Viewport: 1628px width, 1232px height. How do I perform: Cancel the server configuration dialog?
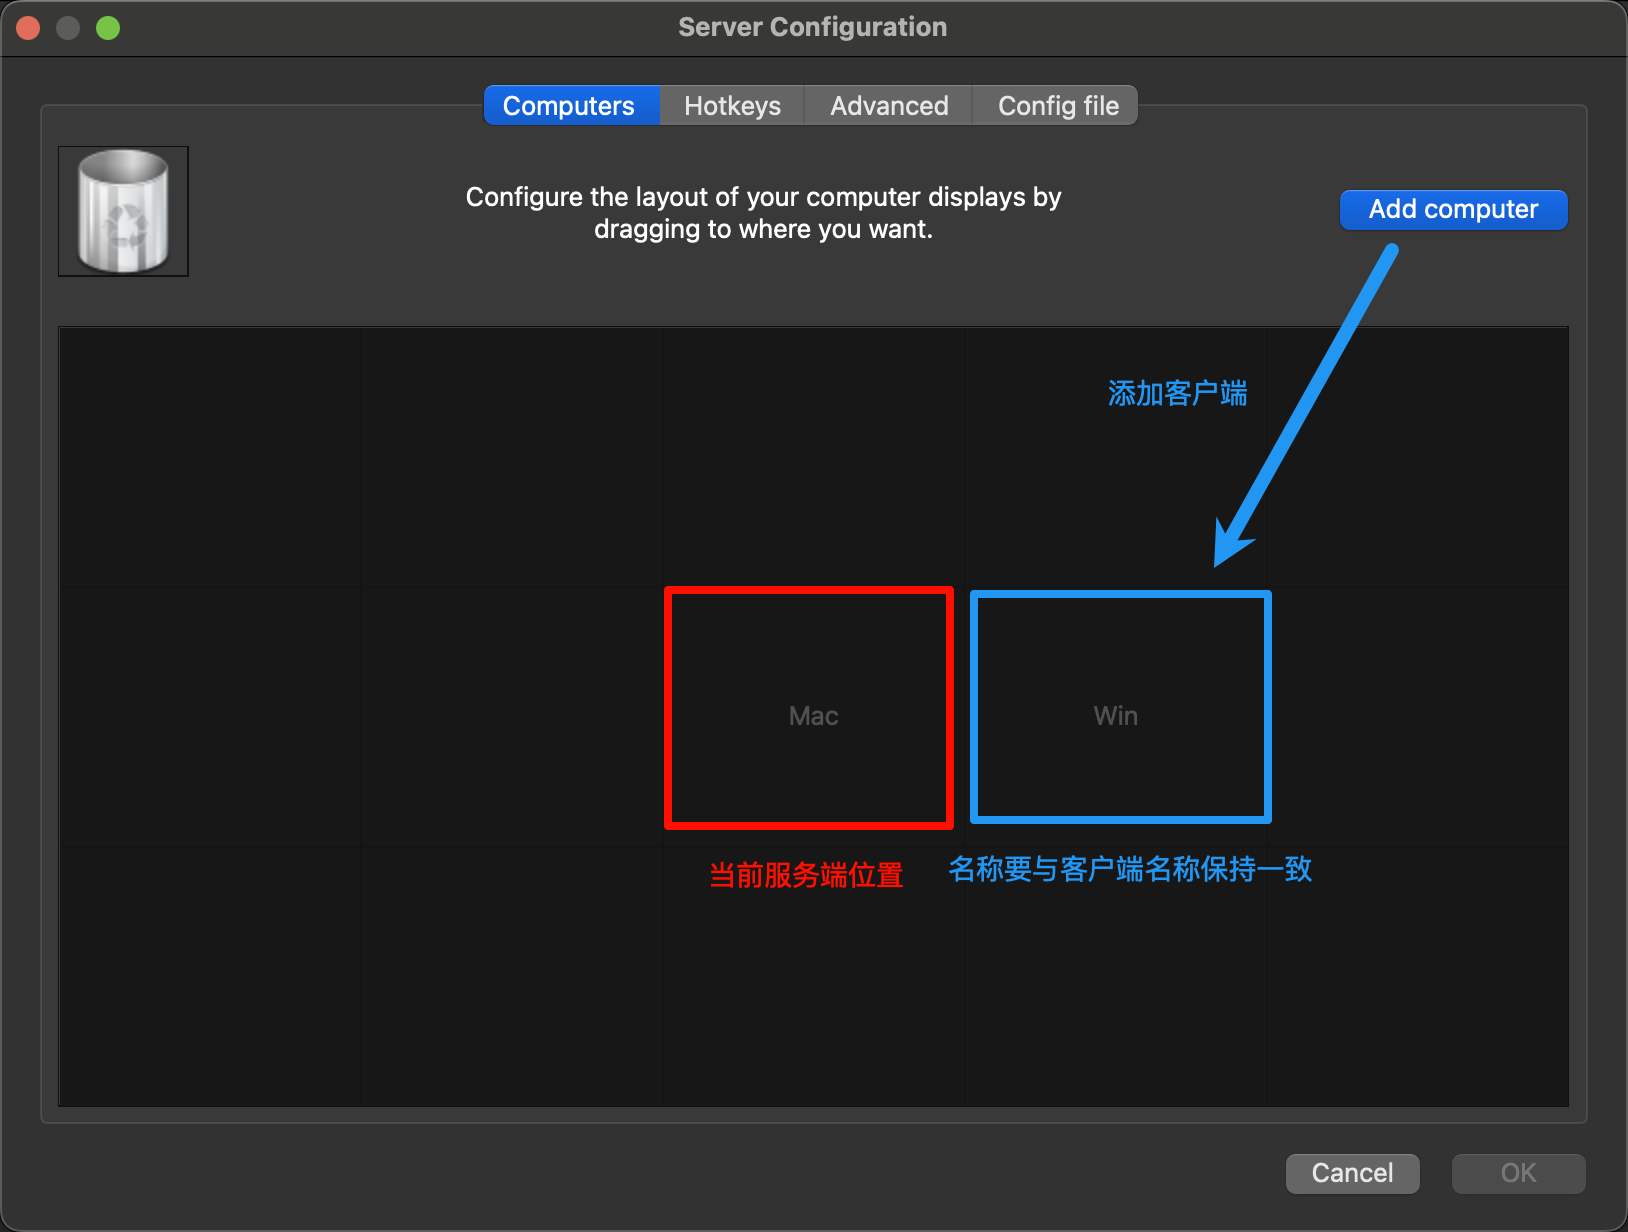pos(1352,1173)
